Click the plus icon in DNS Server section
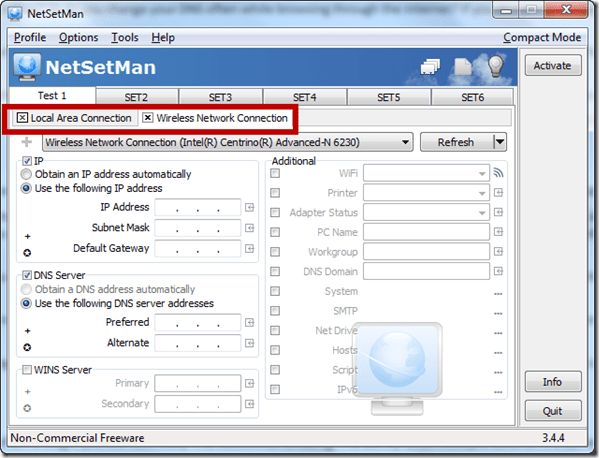Screen dimensions: 599x458 click(x=28, y=331)
